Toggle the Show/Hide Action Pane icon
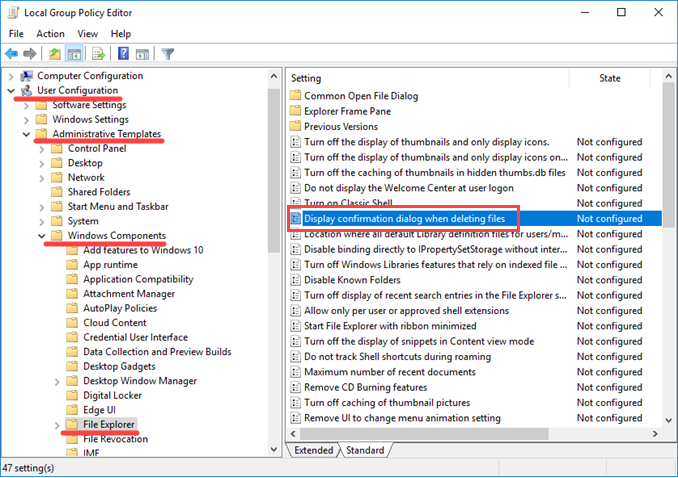This screenshot has height=478, width=678. tap(143, 53)
